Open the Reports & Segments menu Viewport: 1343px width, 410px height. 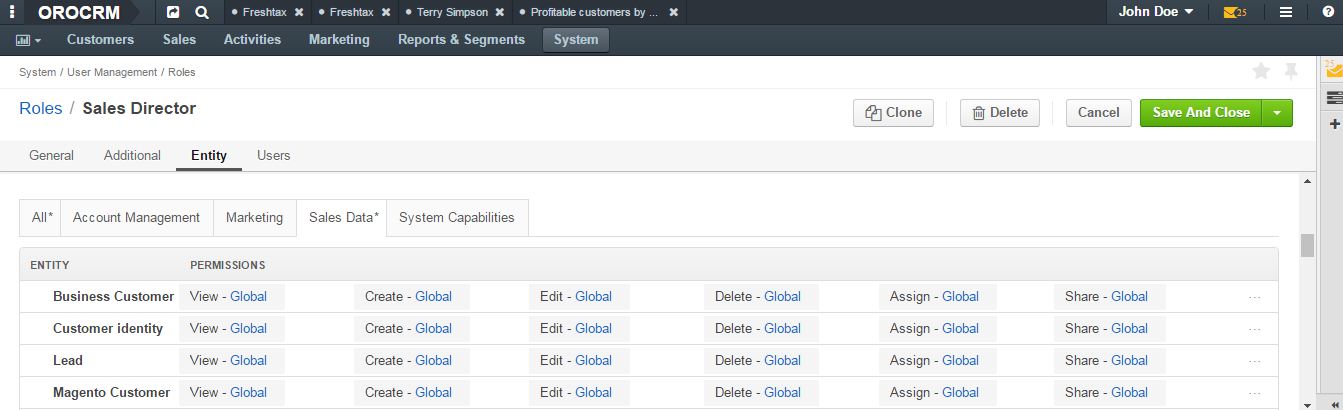[x=461, y=40]
